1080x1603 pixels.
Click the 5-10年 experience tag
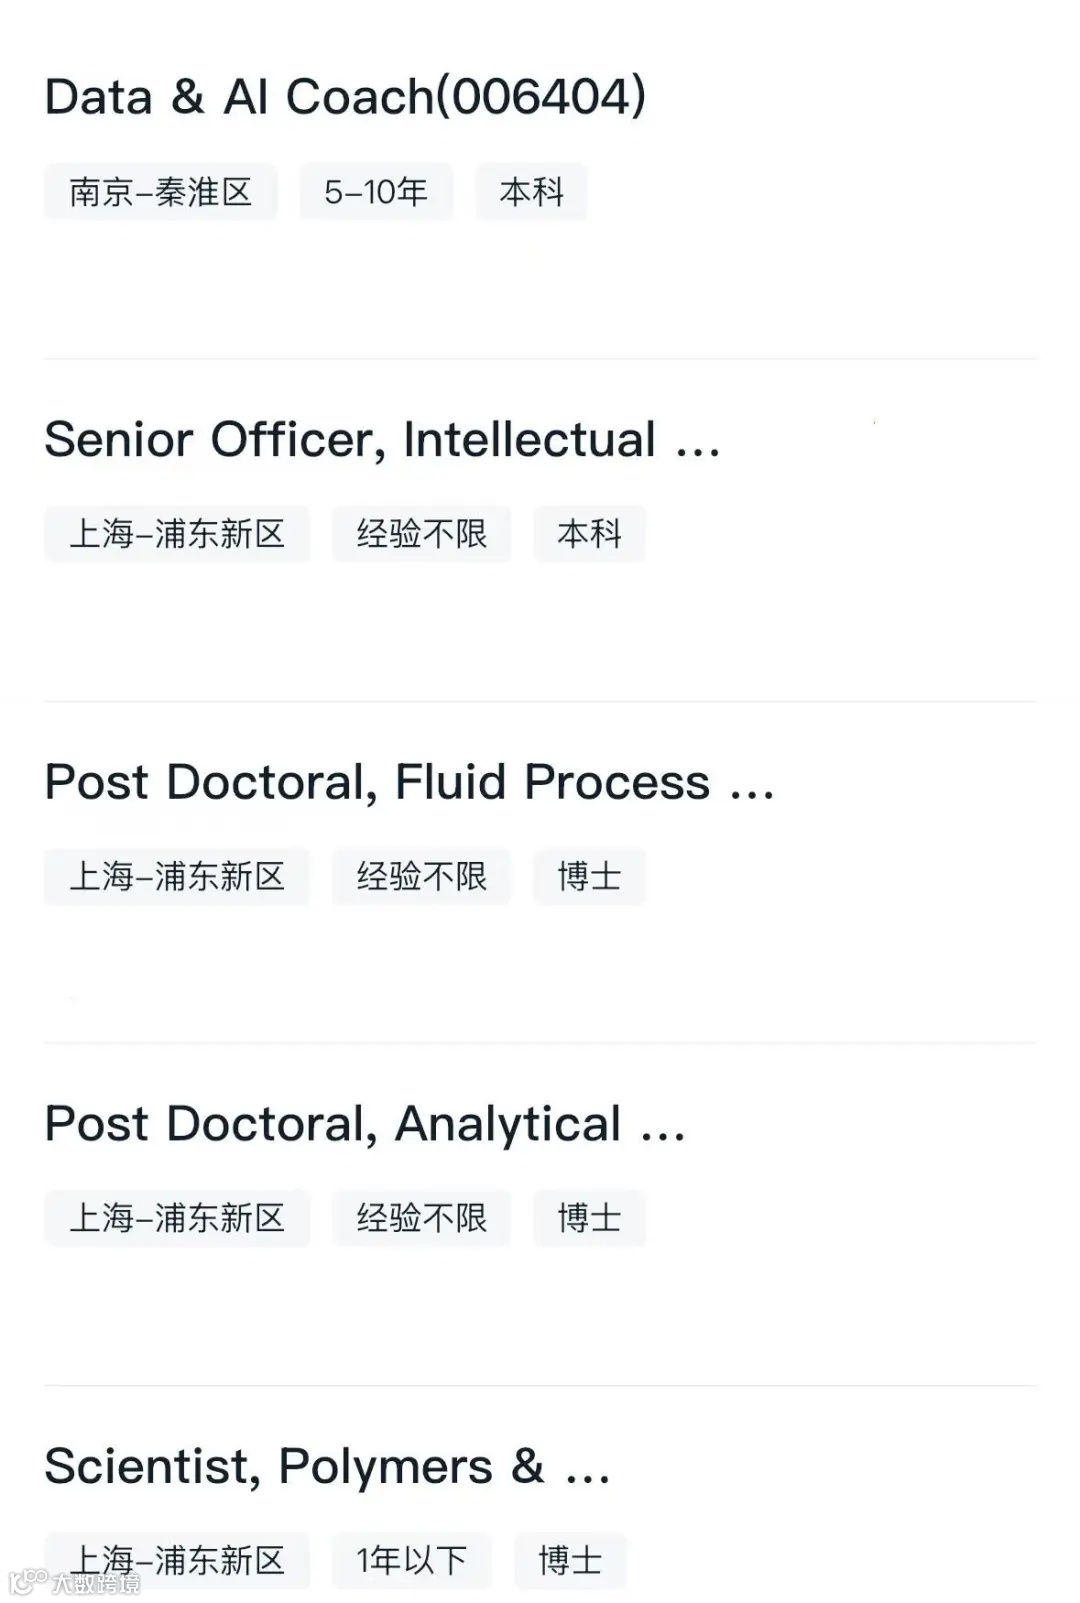click(376, 192)
